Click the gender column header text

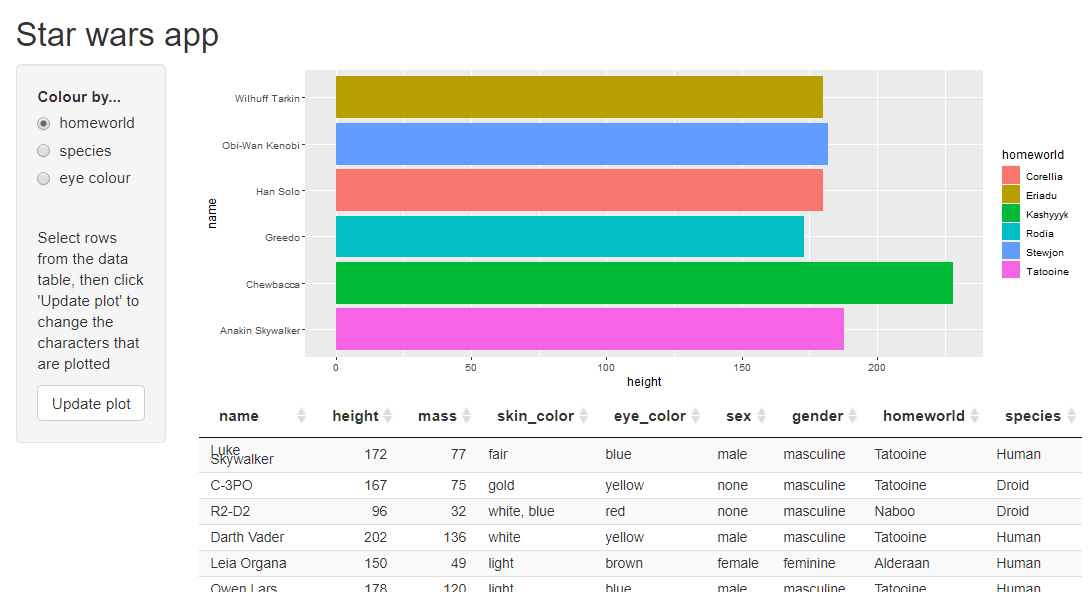coord(818,416)
